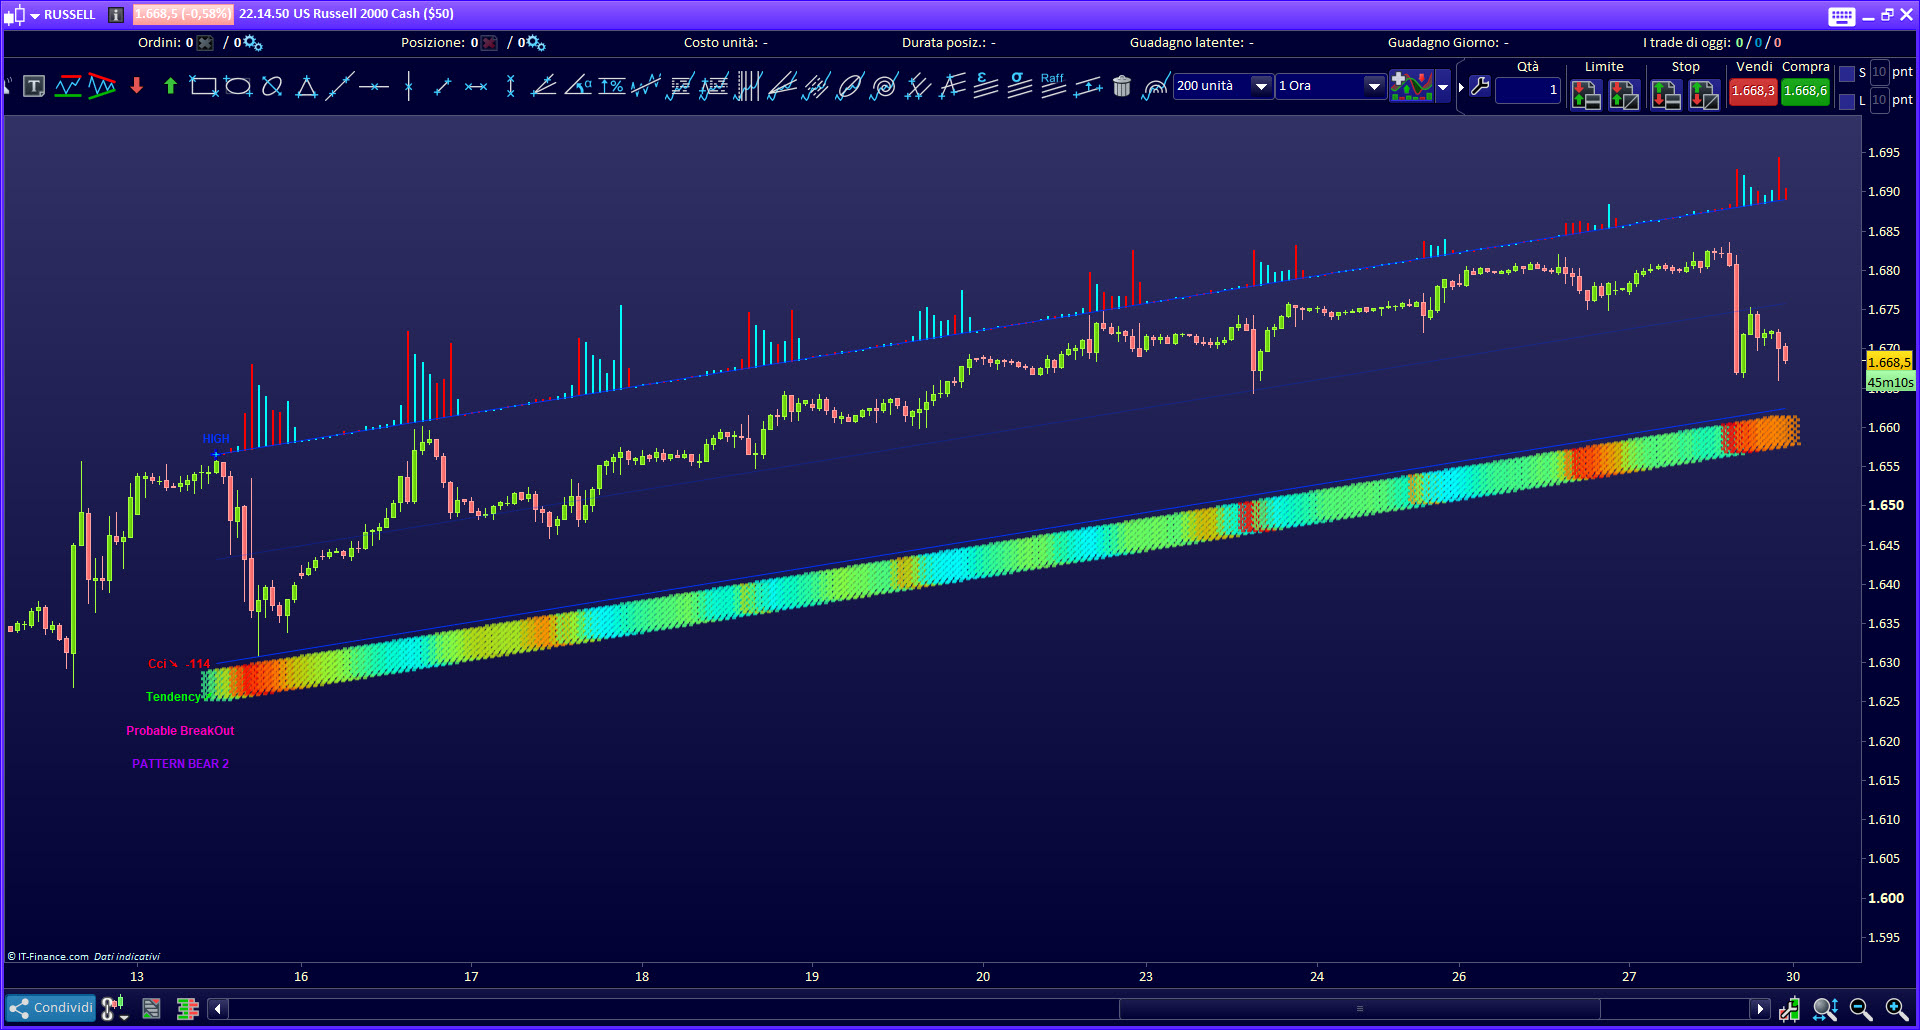Open the 200 unità dropdown

tap(1261, 87)
